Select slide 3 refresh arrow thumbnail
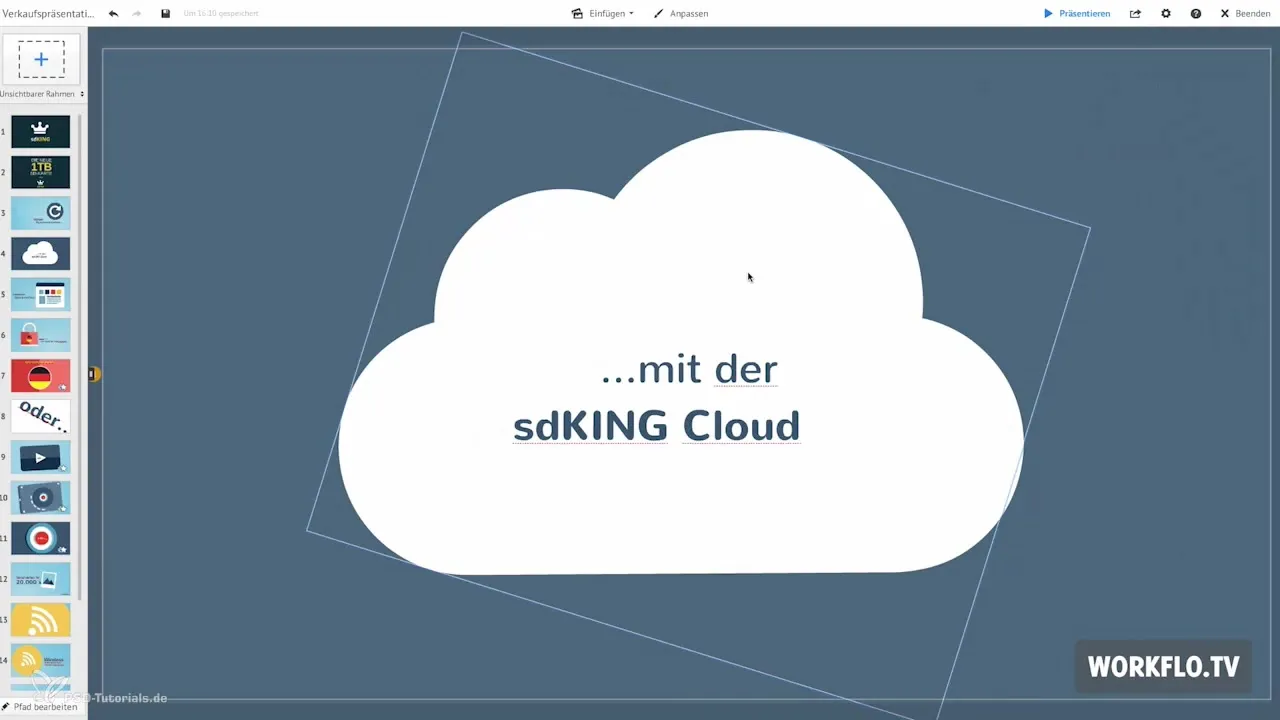Viewport: 1280px width, 720px height. (41, 213)
